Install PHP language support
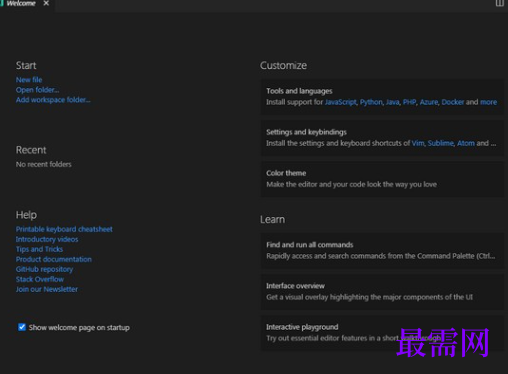Screen dimensions: 508x374 pos(409,102)
